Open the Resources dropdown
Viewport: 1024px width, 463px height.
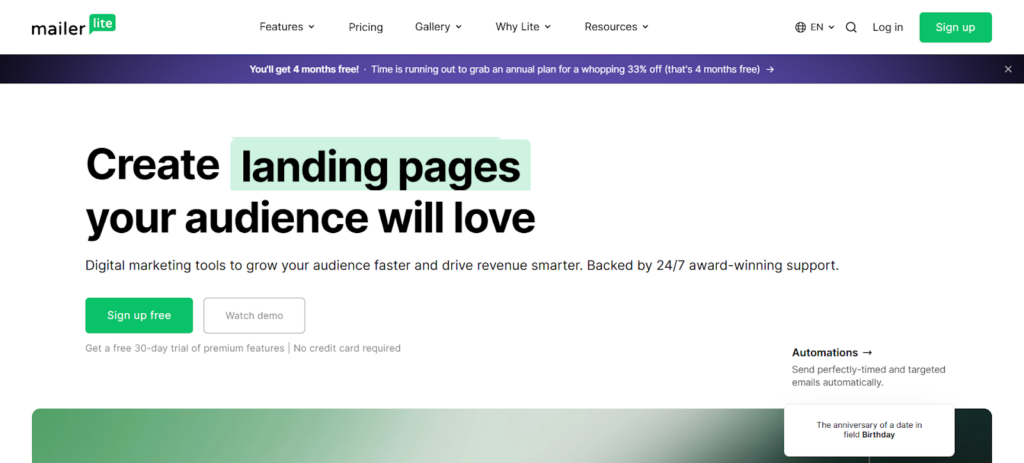616,27
